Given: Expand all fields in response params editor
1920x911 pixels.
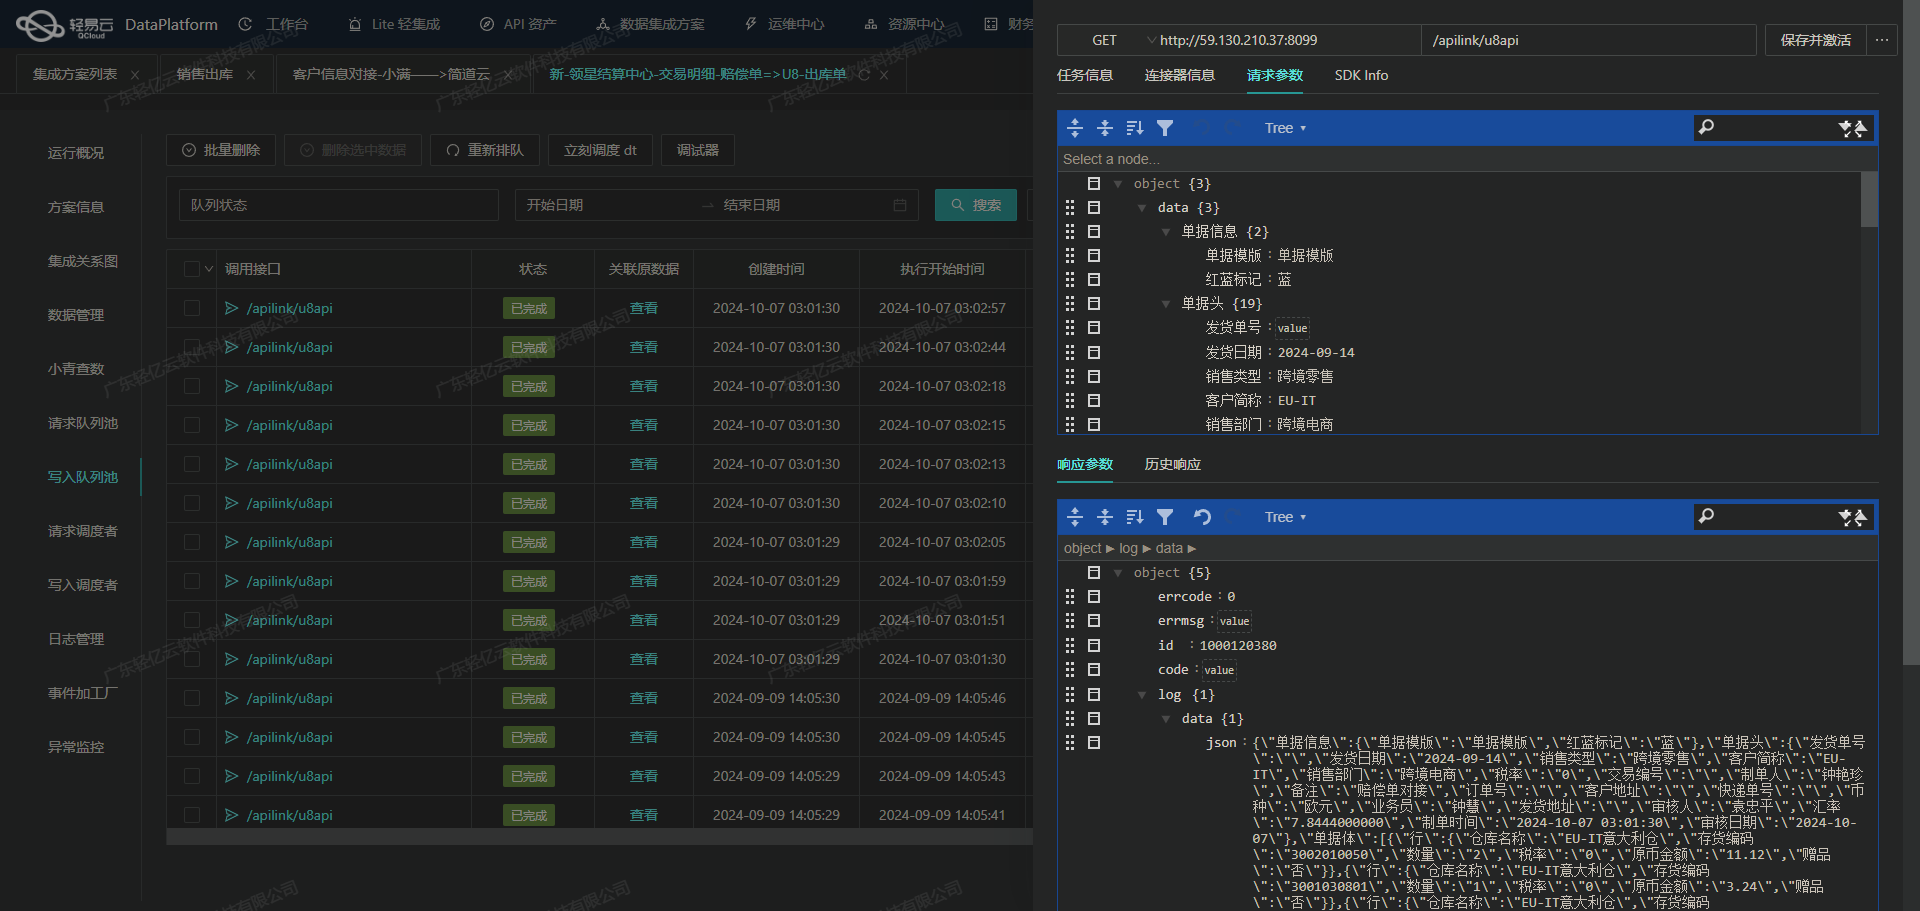Looking at the screenshot, I should [x=1075, y=517].
